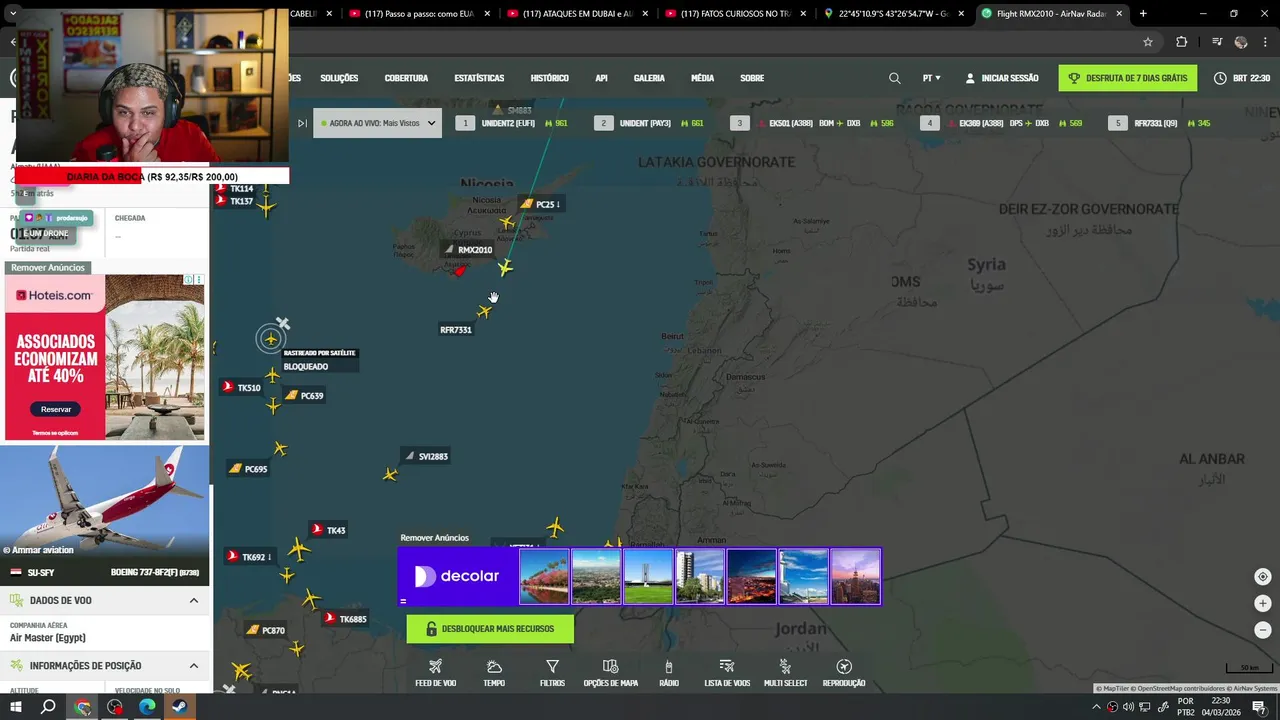Open the Cobertura menu
Image resolution: width=1280 pixels, height=720 pixels.
click(x=406, y=78)
